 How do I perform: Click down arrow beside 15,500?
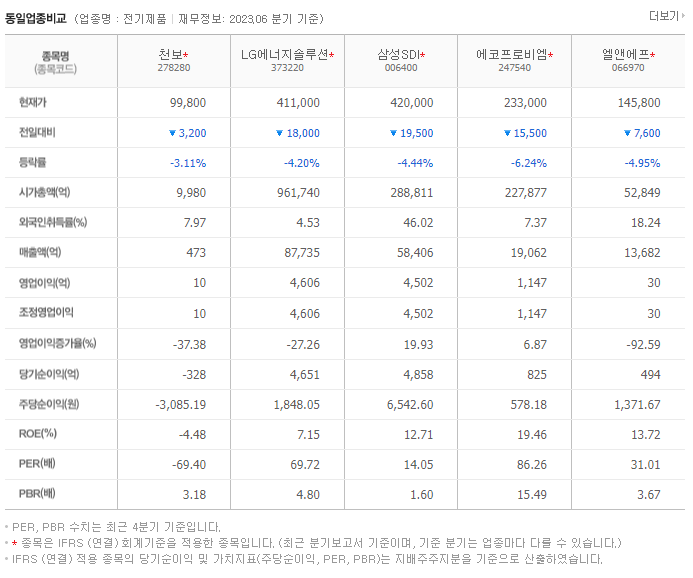(507, 133)
